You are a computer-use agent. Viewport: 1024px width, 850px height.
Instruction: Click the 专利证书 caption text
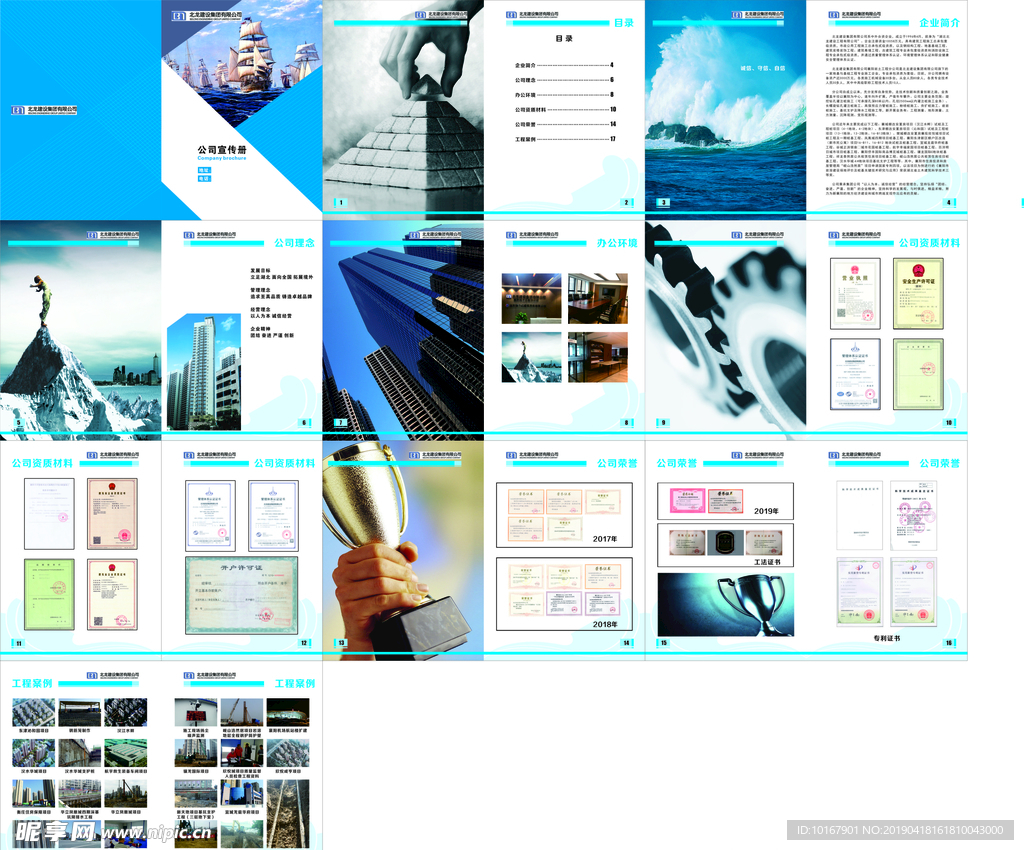(x=886, y=637)
